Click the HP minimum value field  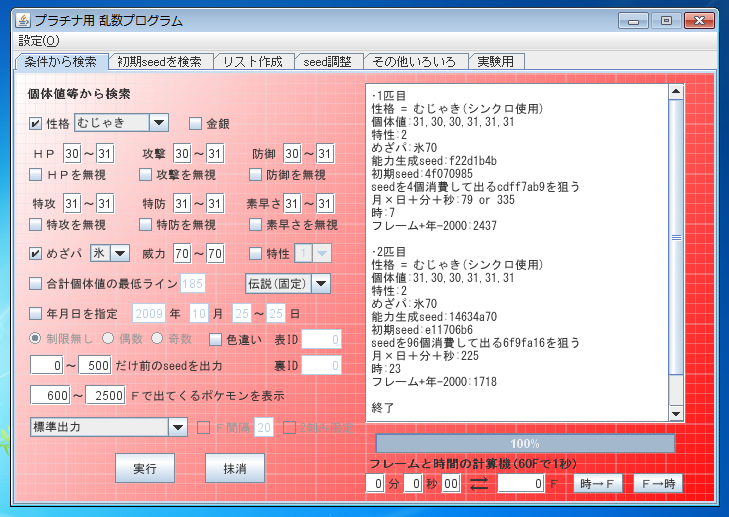[72, 153]
